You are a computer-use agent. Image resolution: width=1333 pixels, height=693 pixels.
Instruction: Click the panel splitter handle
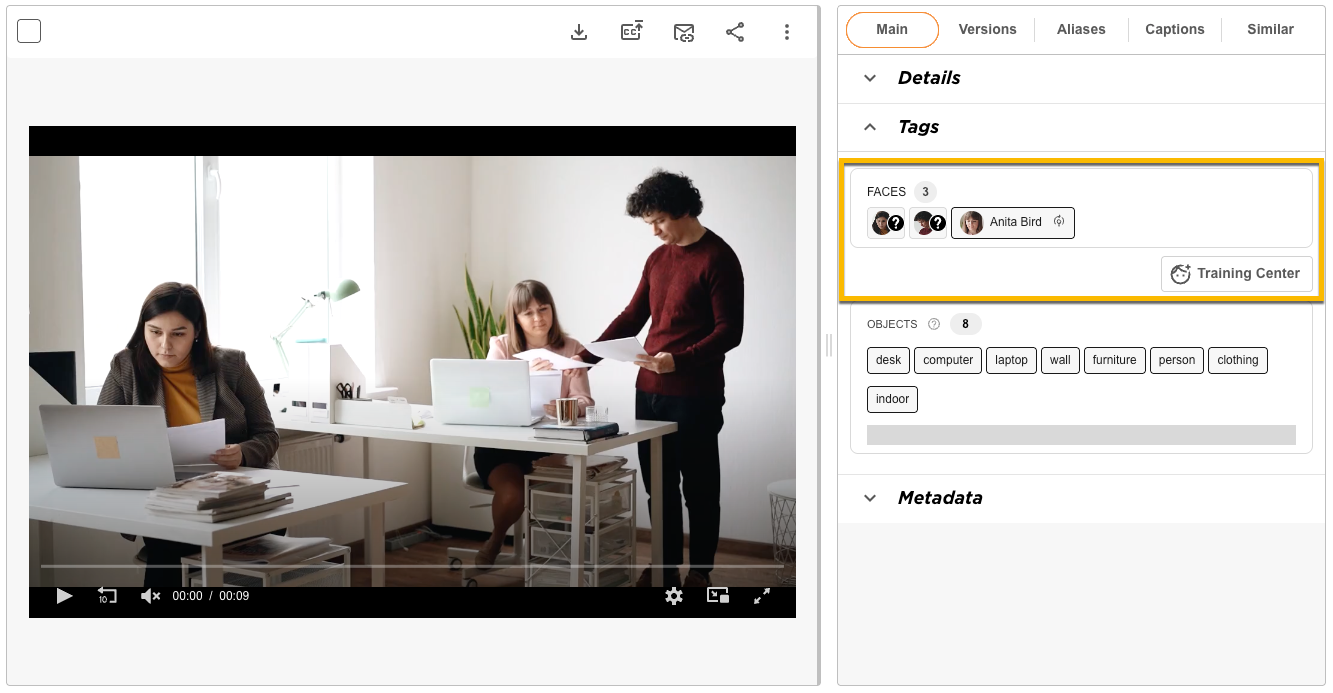coord(828,345)
